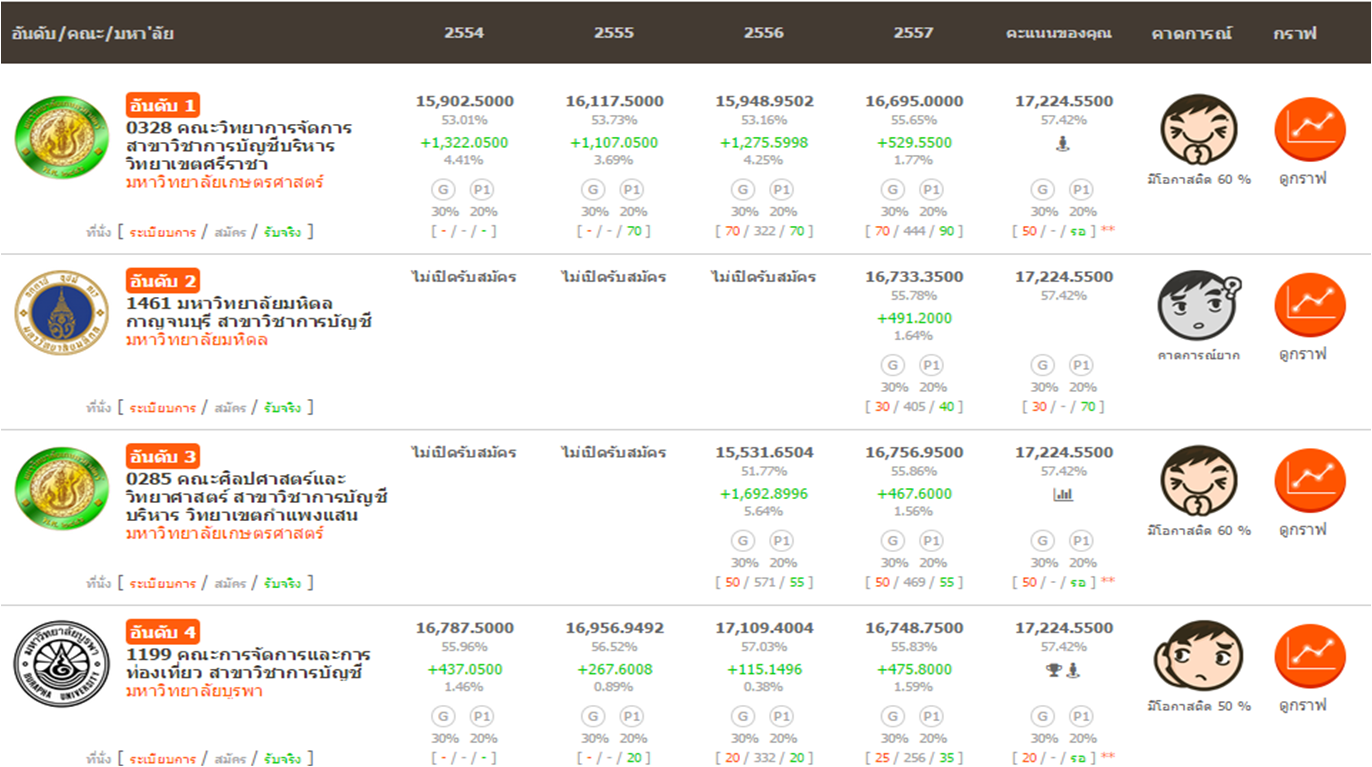Click Kasetsart University logo in rank 3
The height and width of the screenshot is (767, 1372).
[63, 489]
